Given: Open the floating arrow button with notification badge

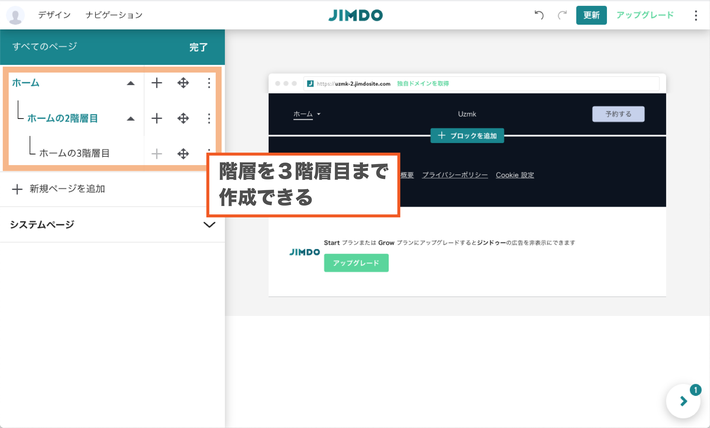Looking at the screenshot, I should click(683, 401).
